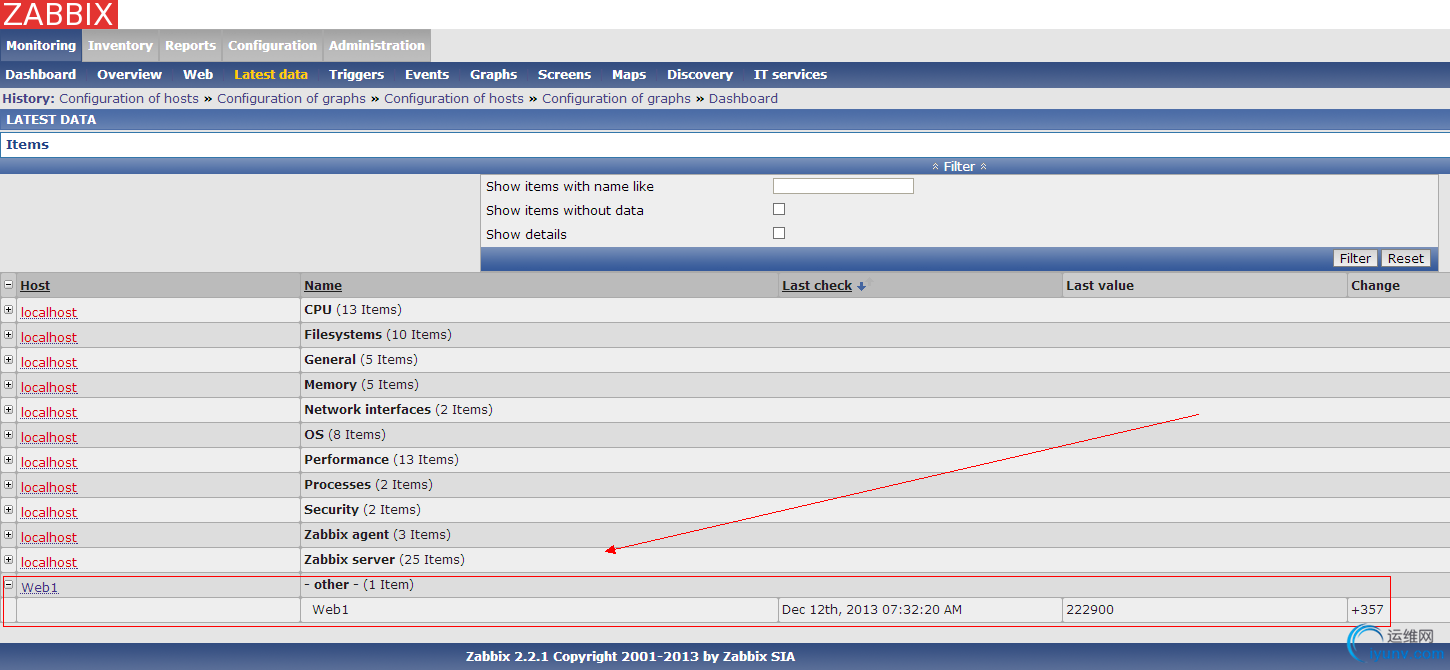Image resolution: width=1450 pixels, height=670 pixels.
Task: Expand the Zabbix agent (3 Items) row
Action: click(9, 535)
